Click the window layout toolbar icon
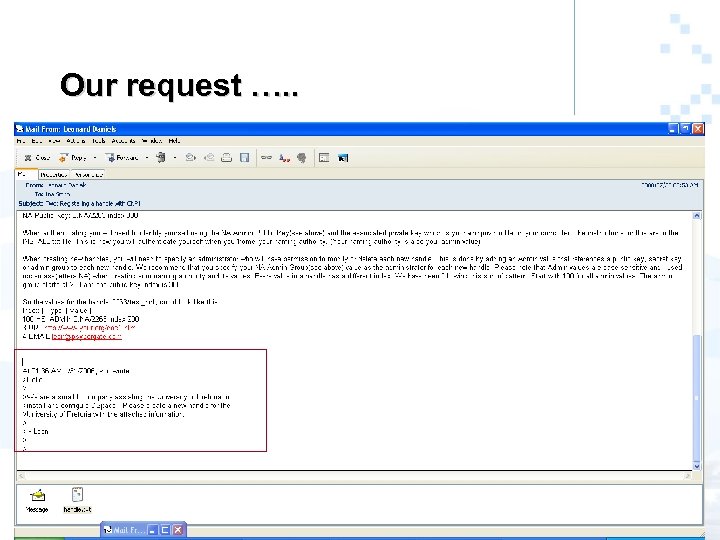 pos(324,158)
